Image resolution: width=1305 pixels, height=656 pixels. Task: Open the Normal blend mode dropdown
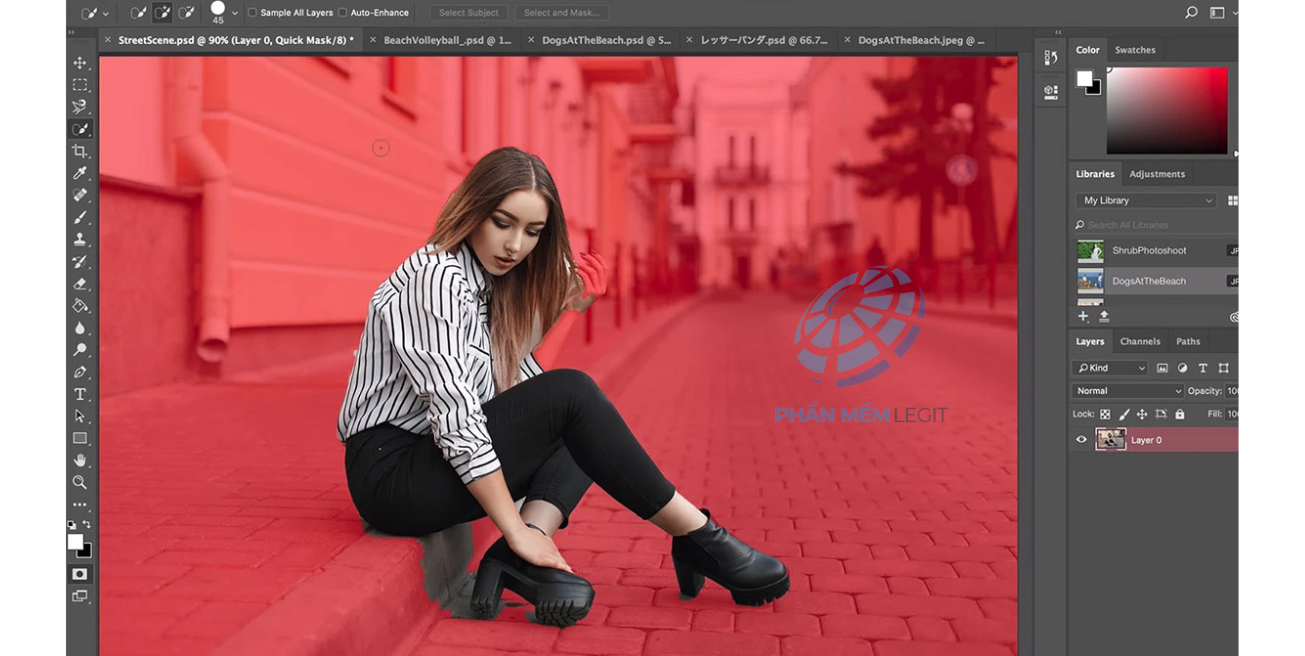point(1127,391)
